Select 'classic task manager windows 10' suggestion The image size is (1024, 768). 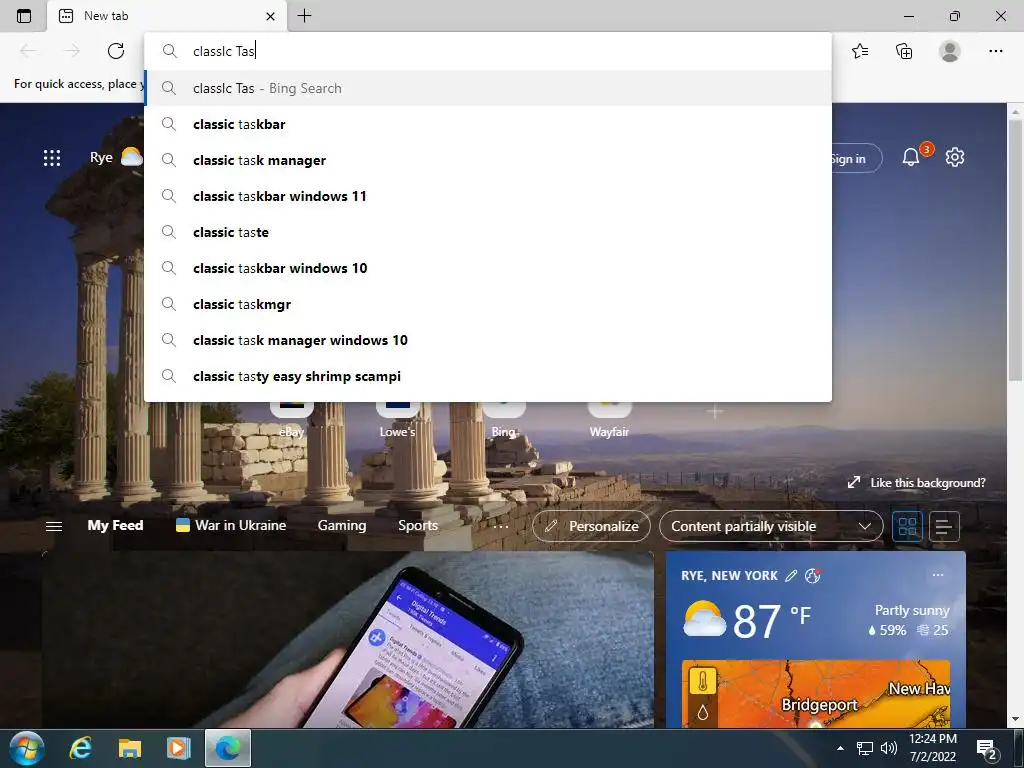487,340
